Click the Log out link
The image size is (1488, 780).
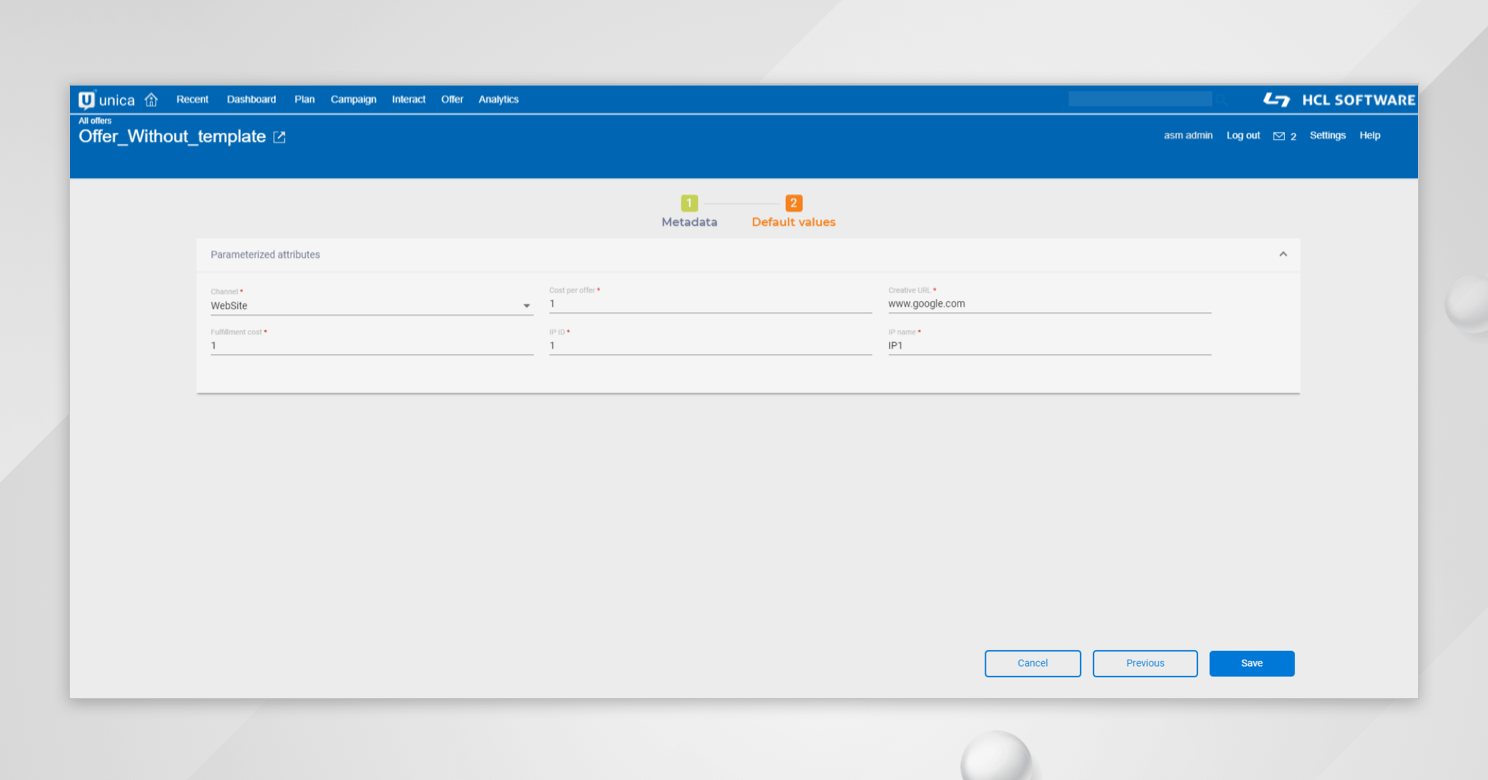click(x=1242, y=135)
